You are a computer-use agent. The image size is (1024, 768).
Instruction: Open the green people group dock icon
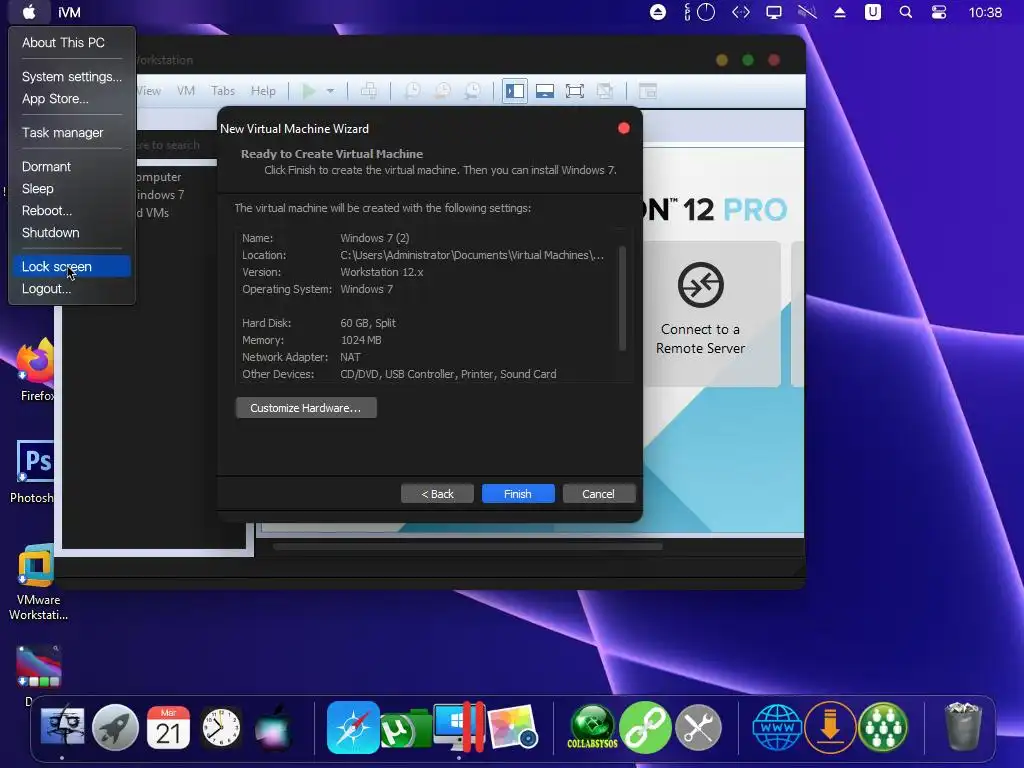883,728
